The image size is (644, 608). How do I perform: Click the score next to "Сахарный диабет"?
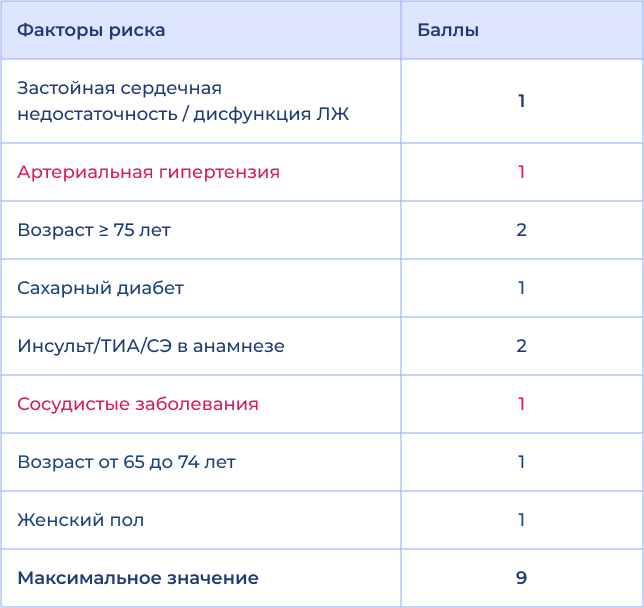[x=521, y=288]
